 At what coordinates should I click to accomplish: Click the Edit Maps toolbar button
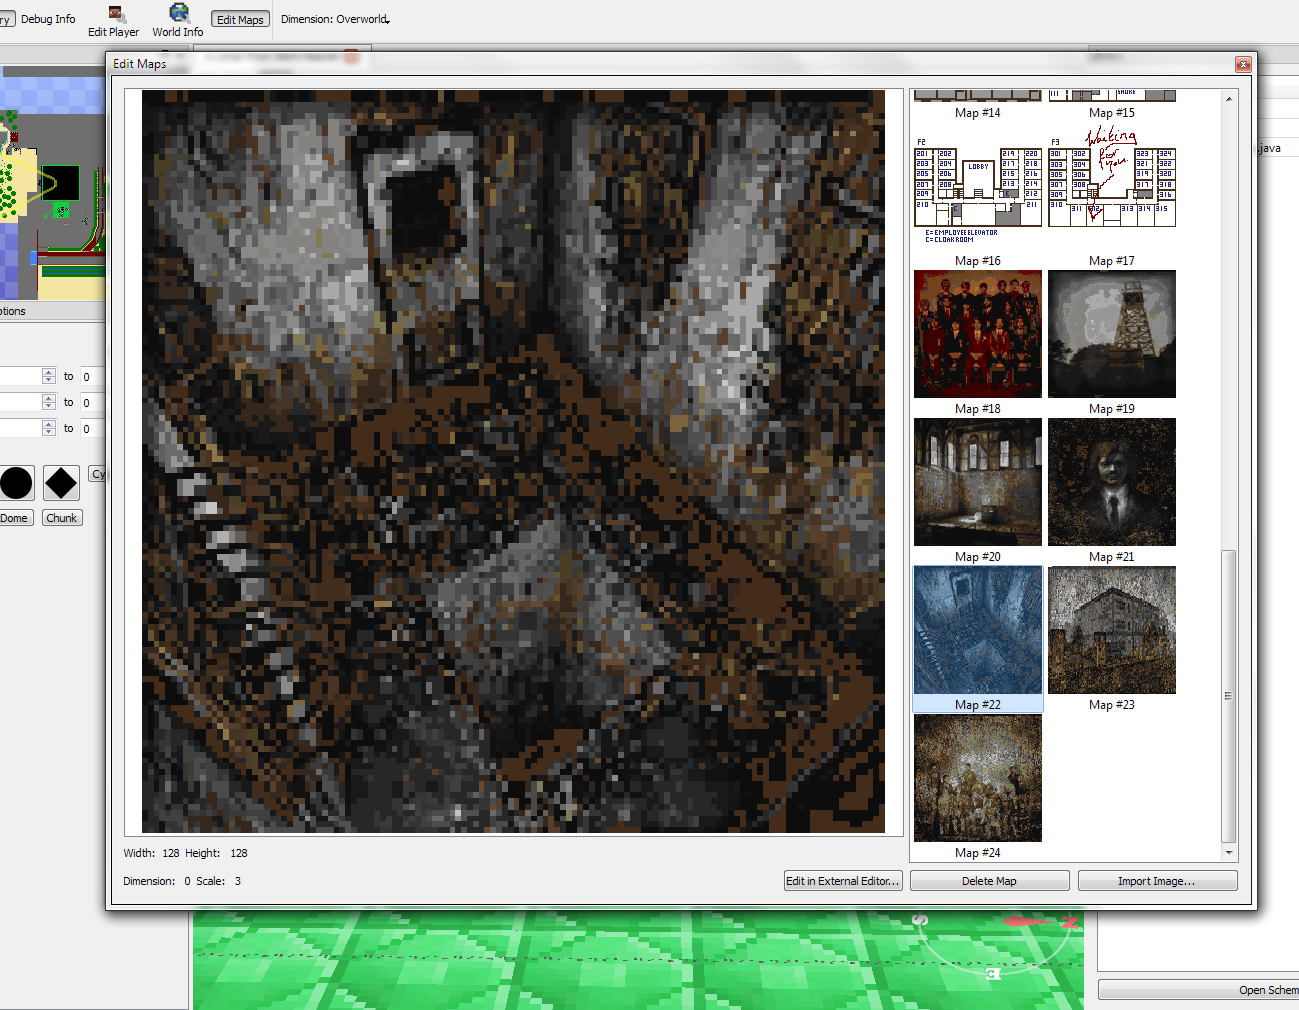[x=240, y=19]
